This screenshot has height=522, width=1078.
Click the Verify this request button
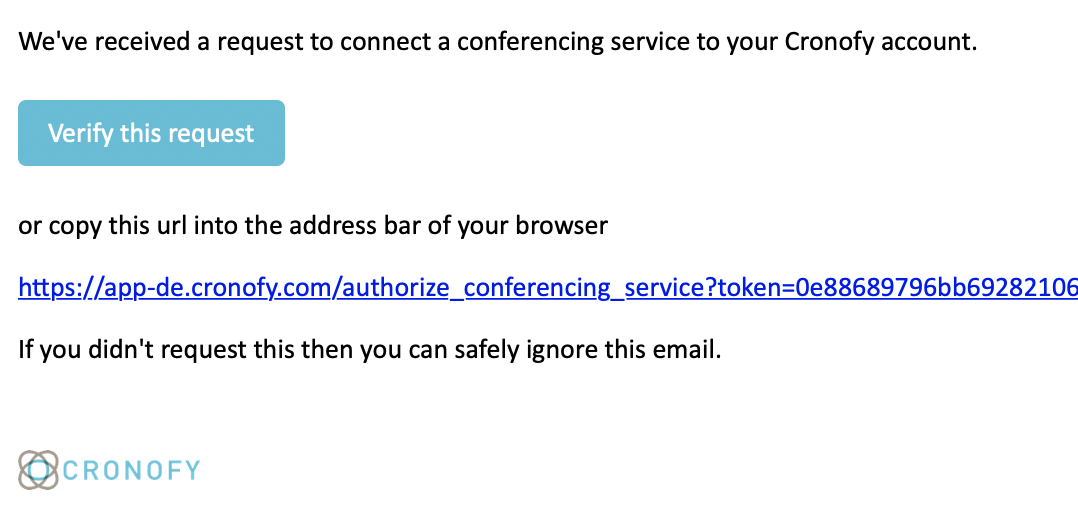point(151,133)
